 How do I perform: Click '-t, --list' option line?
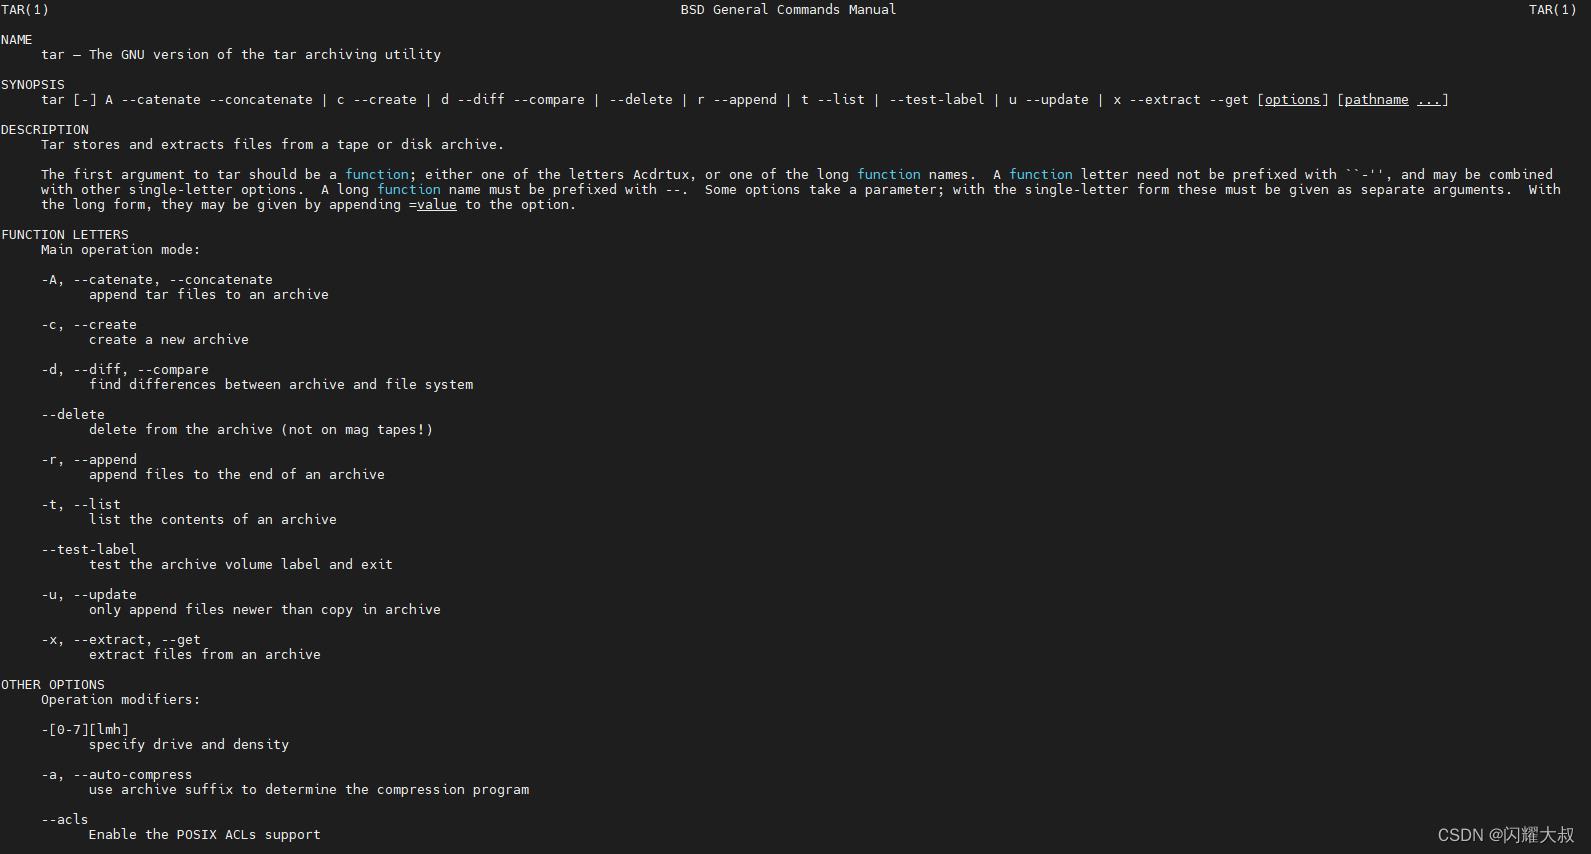(81, 505)
